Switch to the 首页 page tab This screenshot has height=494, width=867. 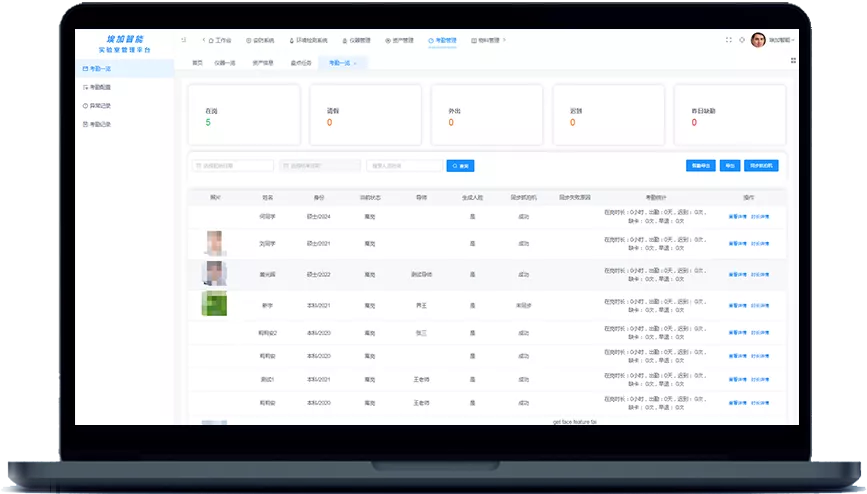[x=197, y=63]
